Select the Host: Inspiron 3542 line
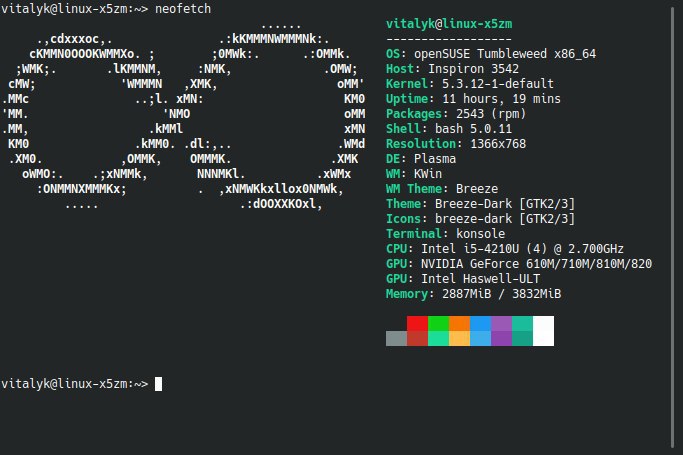This screenshot has height=455, width=683. point(453,69)
